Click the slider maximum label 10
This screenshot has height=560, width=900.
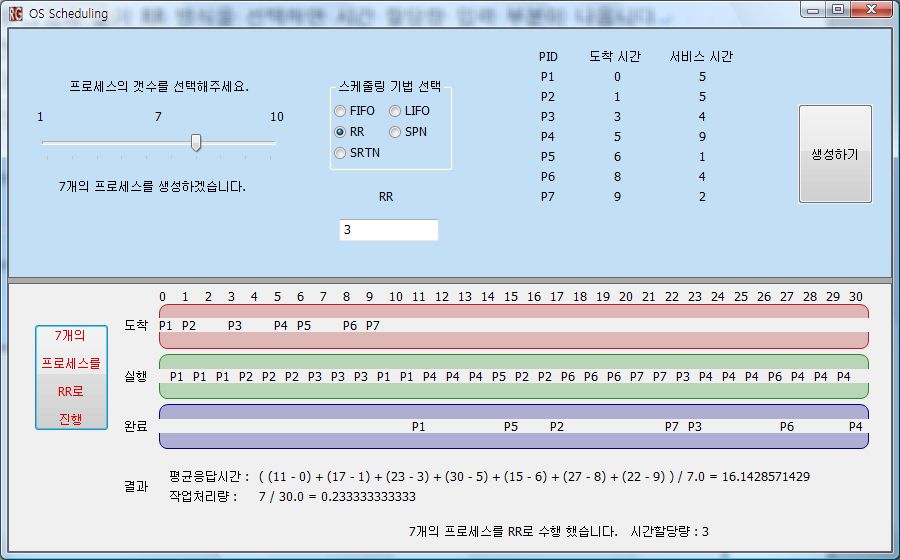[277, 117]
